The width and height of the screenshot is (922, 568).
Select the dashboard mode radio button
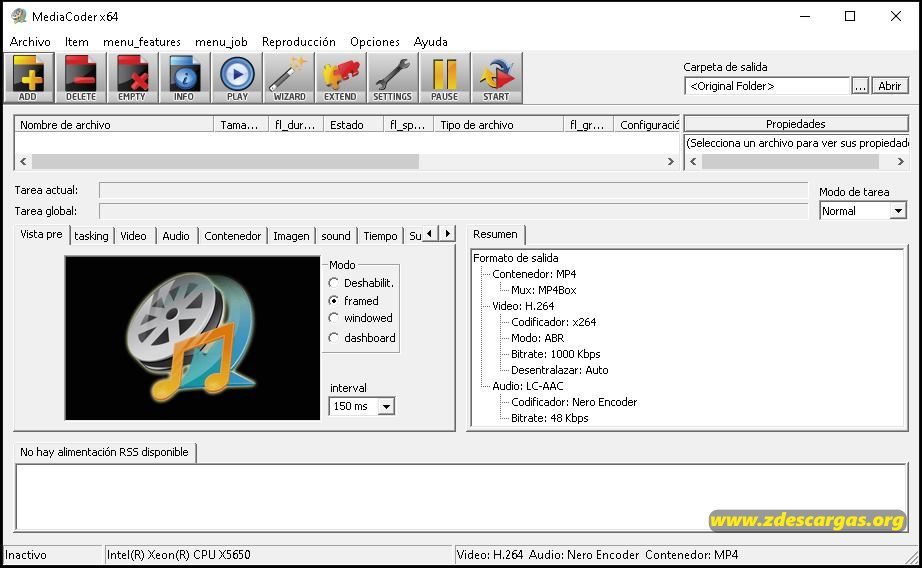333,338
